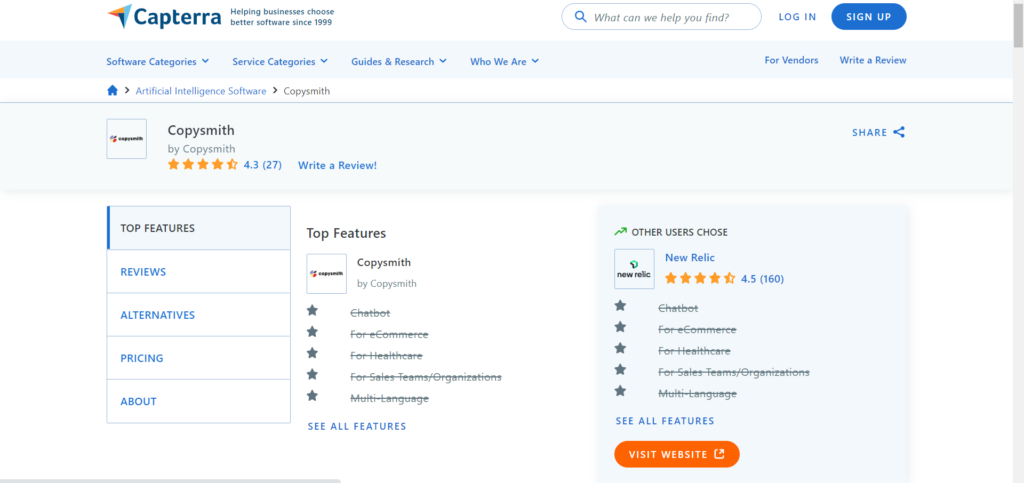Click the Visit Website button
The height and width of the screenshot is (483, 1024).
tap(677, 454)
